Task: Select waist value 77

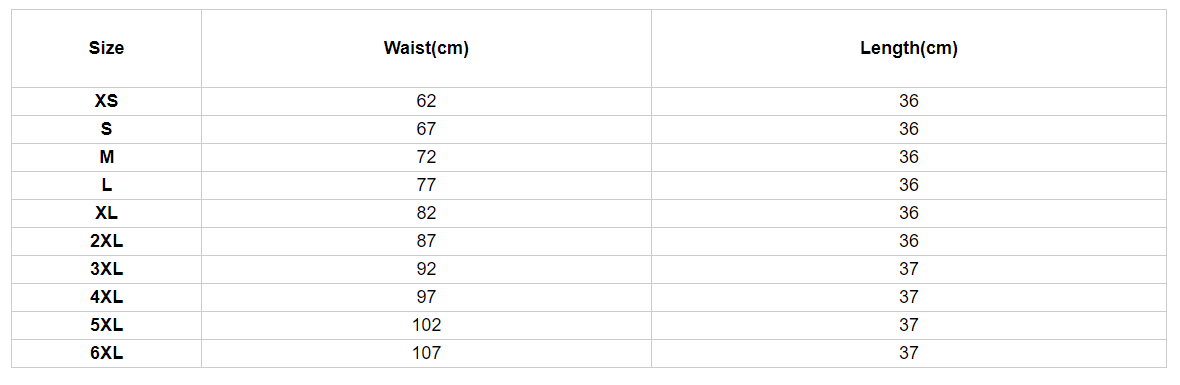Action: 426,185
